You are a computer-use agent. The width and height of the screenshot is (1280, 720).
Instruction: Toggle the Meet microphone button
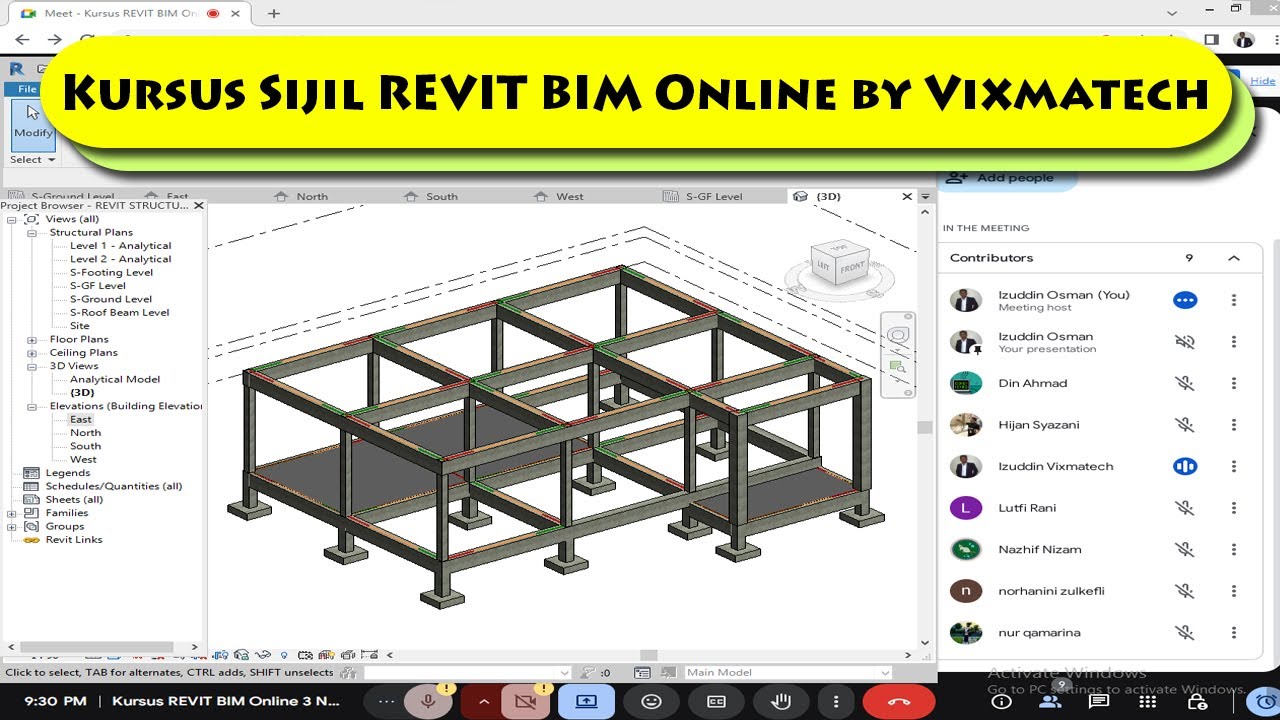pyautogui.click(x=428, y=701)
